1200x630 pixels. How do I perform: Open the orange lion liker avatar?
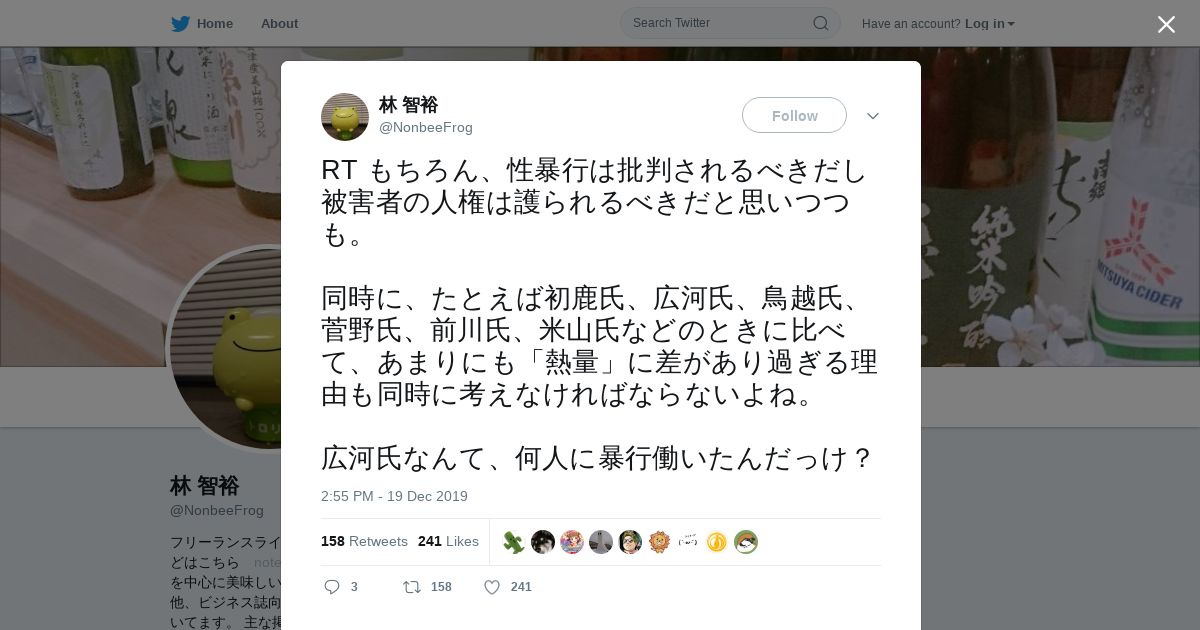659,542
